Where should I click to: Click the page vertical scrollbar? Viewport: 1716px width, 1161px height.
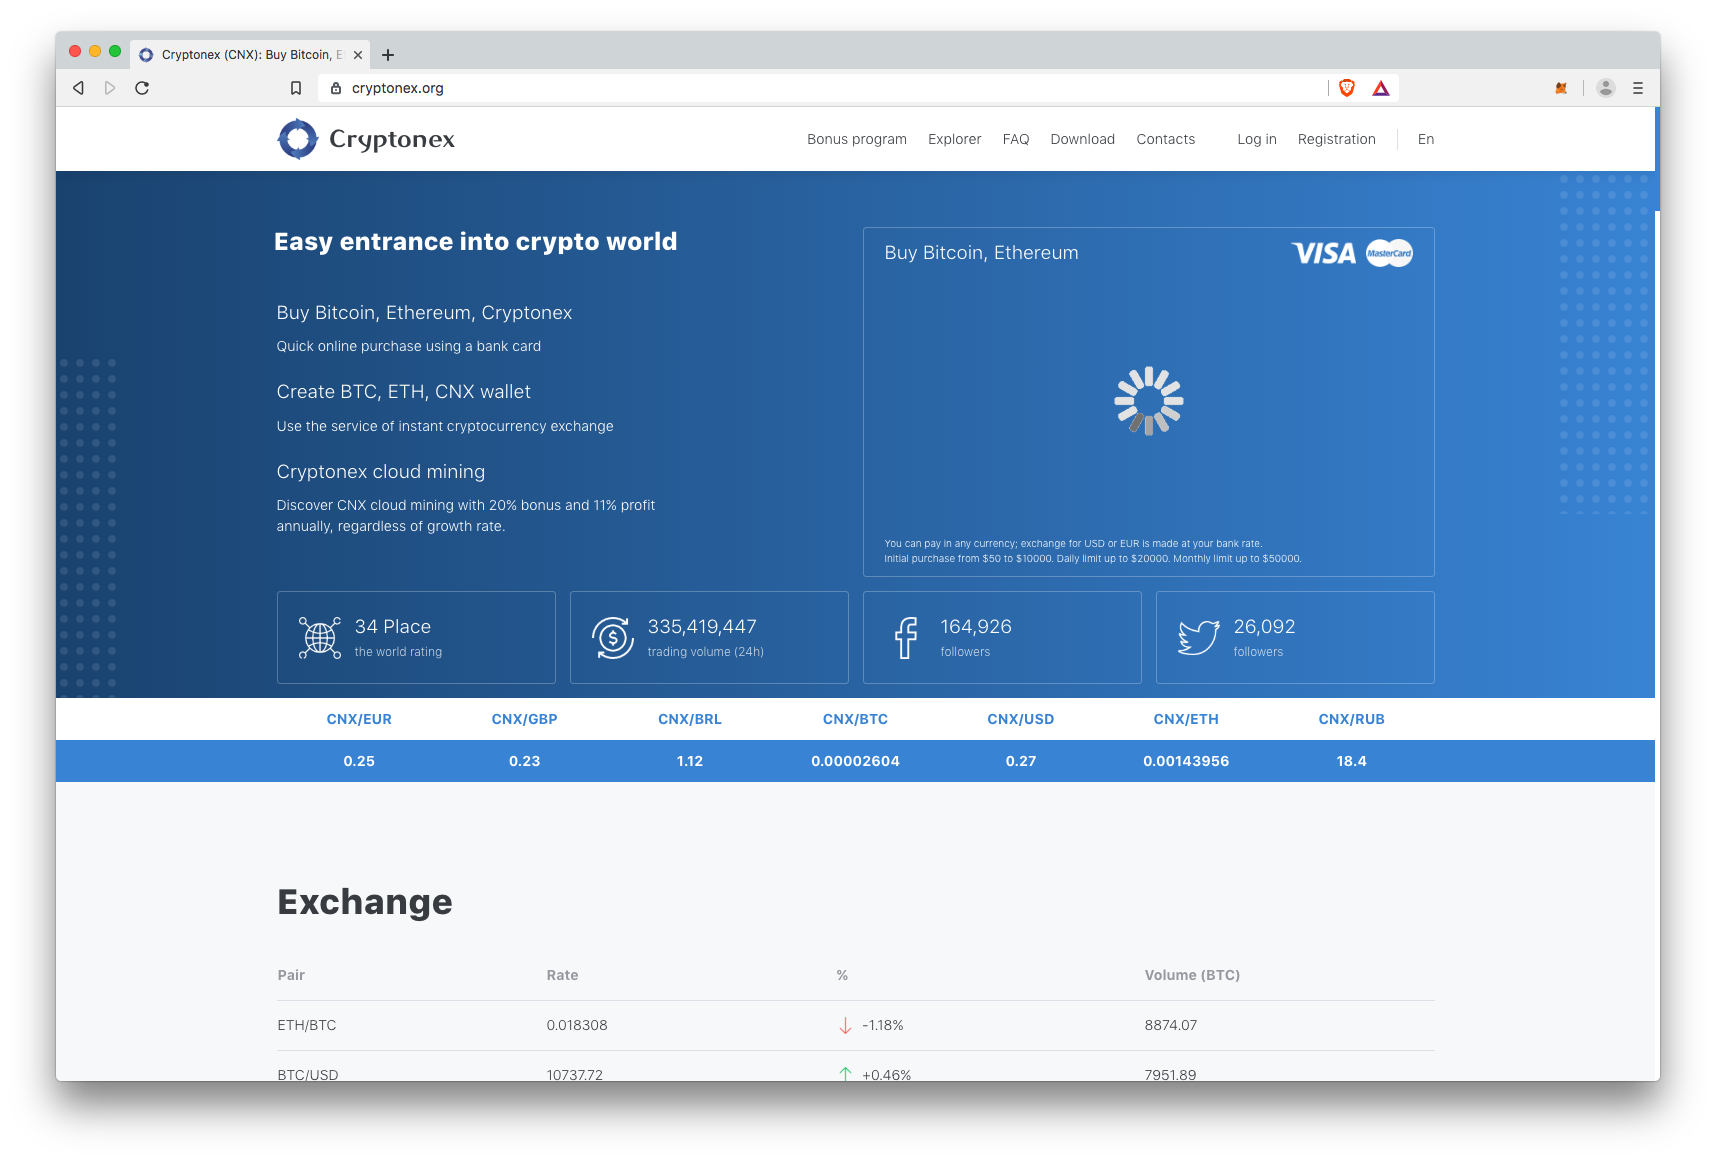coord(1657,160)
